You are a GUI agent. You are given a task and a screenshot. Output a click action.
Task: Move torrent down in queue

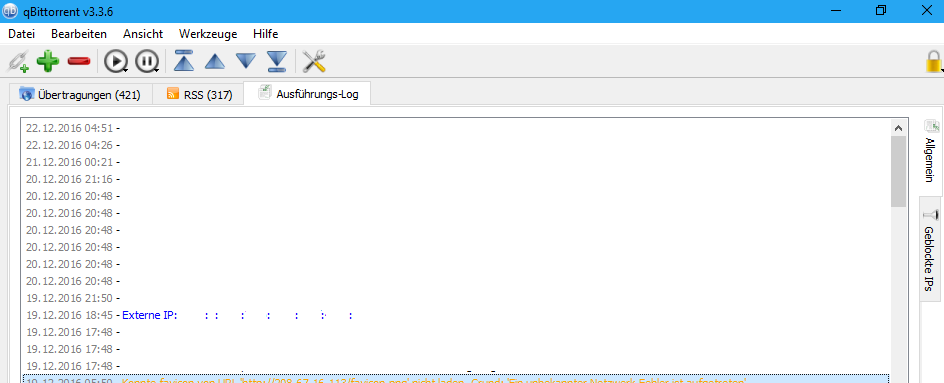coord(246,61)
